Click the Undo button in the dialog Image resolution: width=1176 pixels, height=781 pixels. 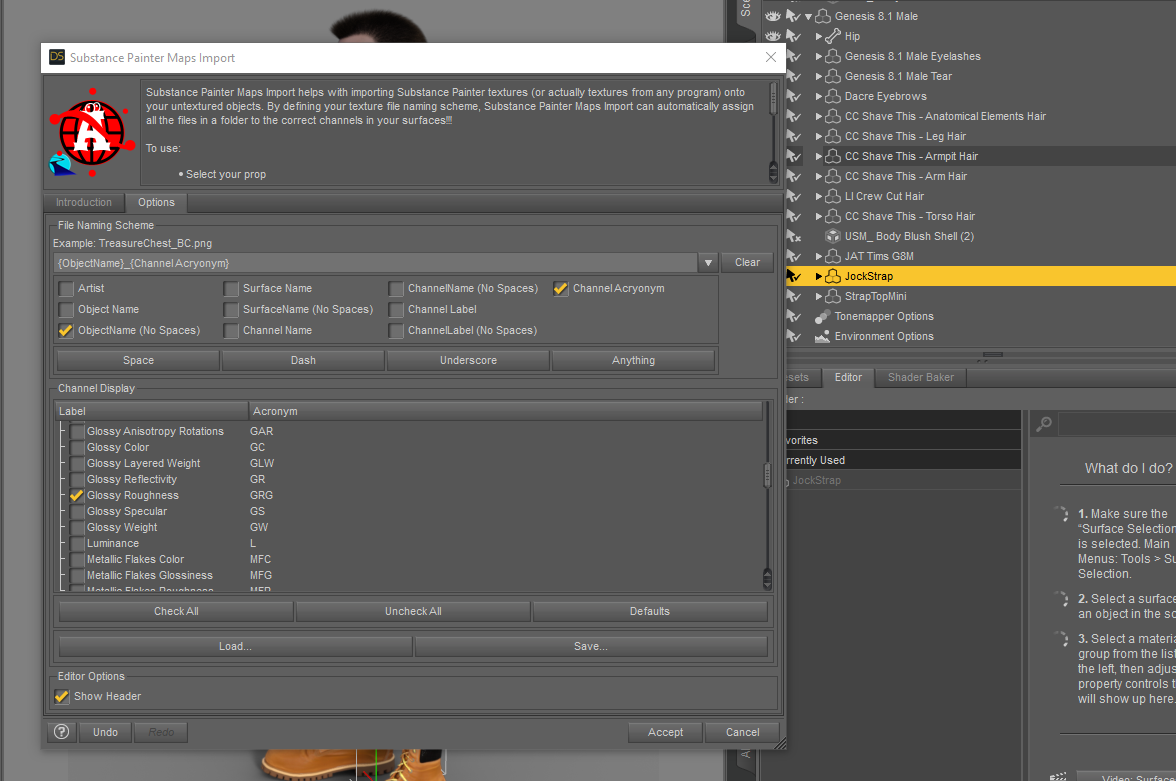[105, 732]
